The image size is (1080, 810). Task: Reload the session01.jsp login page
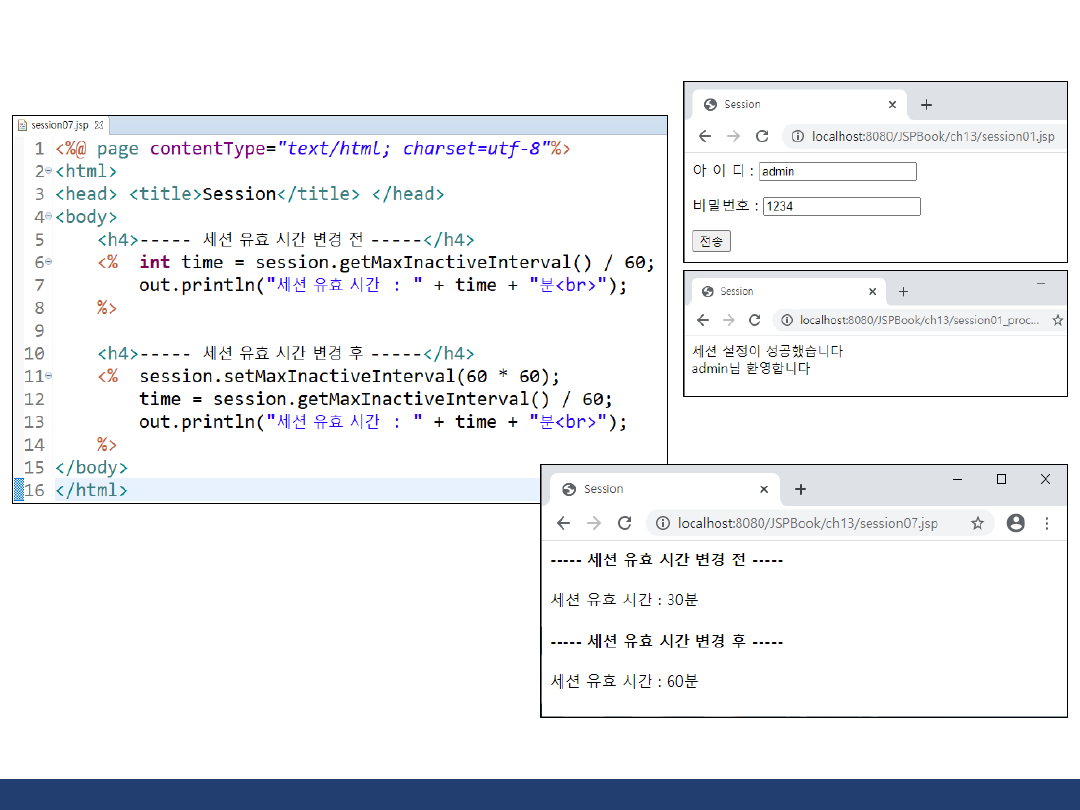762,137
